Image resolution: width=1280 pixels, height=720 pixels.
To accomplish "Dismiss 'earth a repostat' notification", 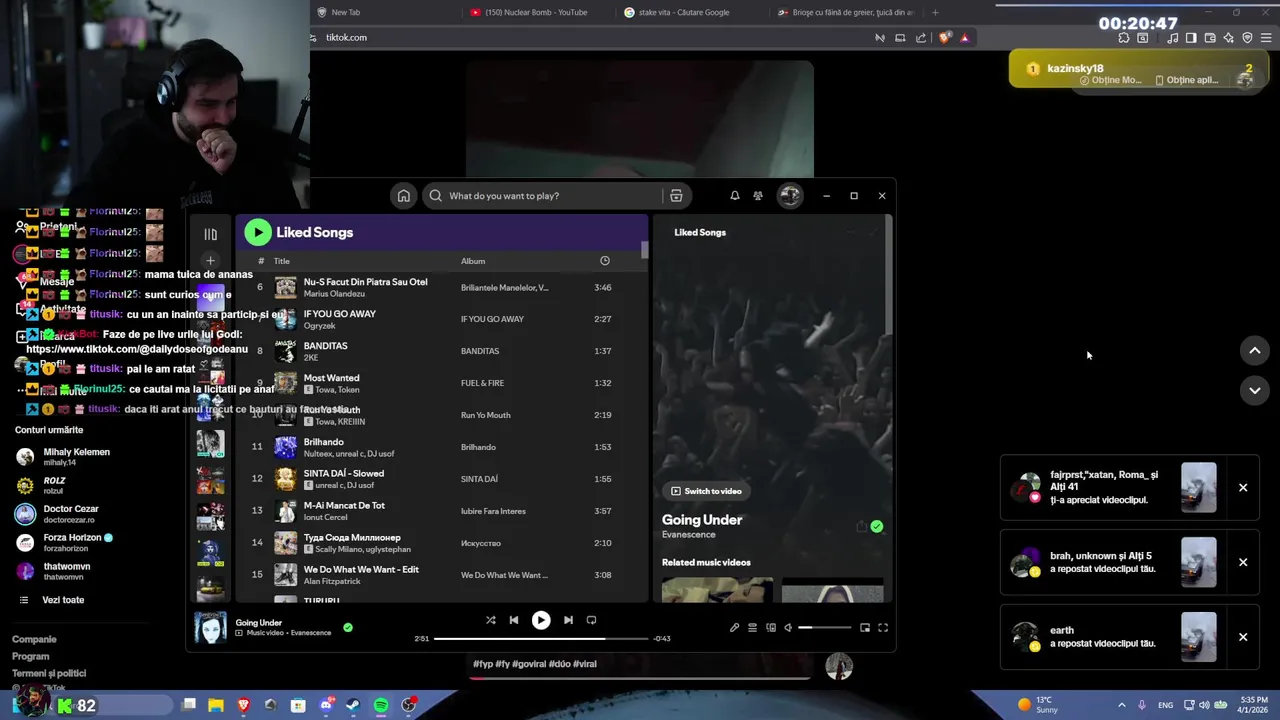I will tap(1243, 637).
